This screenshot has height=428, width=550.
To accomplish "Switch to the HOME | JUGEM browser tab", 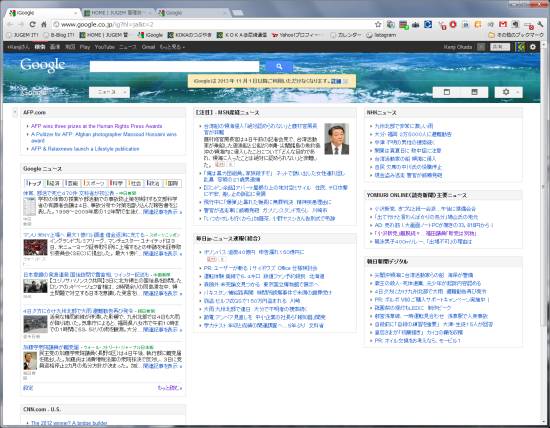I will [118, 13].
